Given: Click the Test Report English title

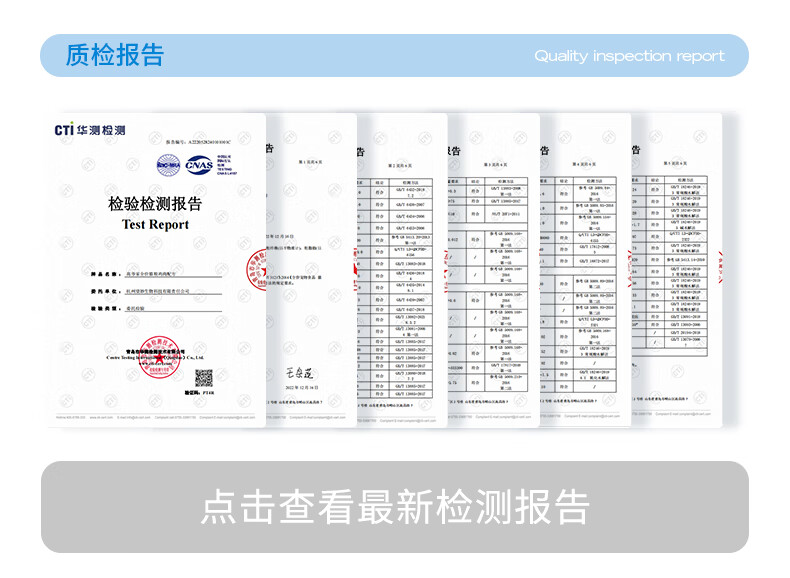Looking at the screenshot, I should 155,225.
